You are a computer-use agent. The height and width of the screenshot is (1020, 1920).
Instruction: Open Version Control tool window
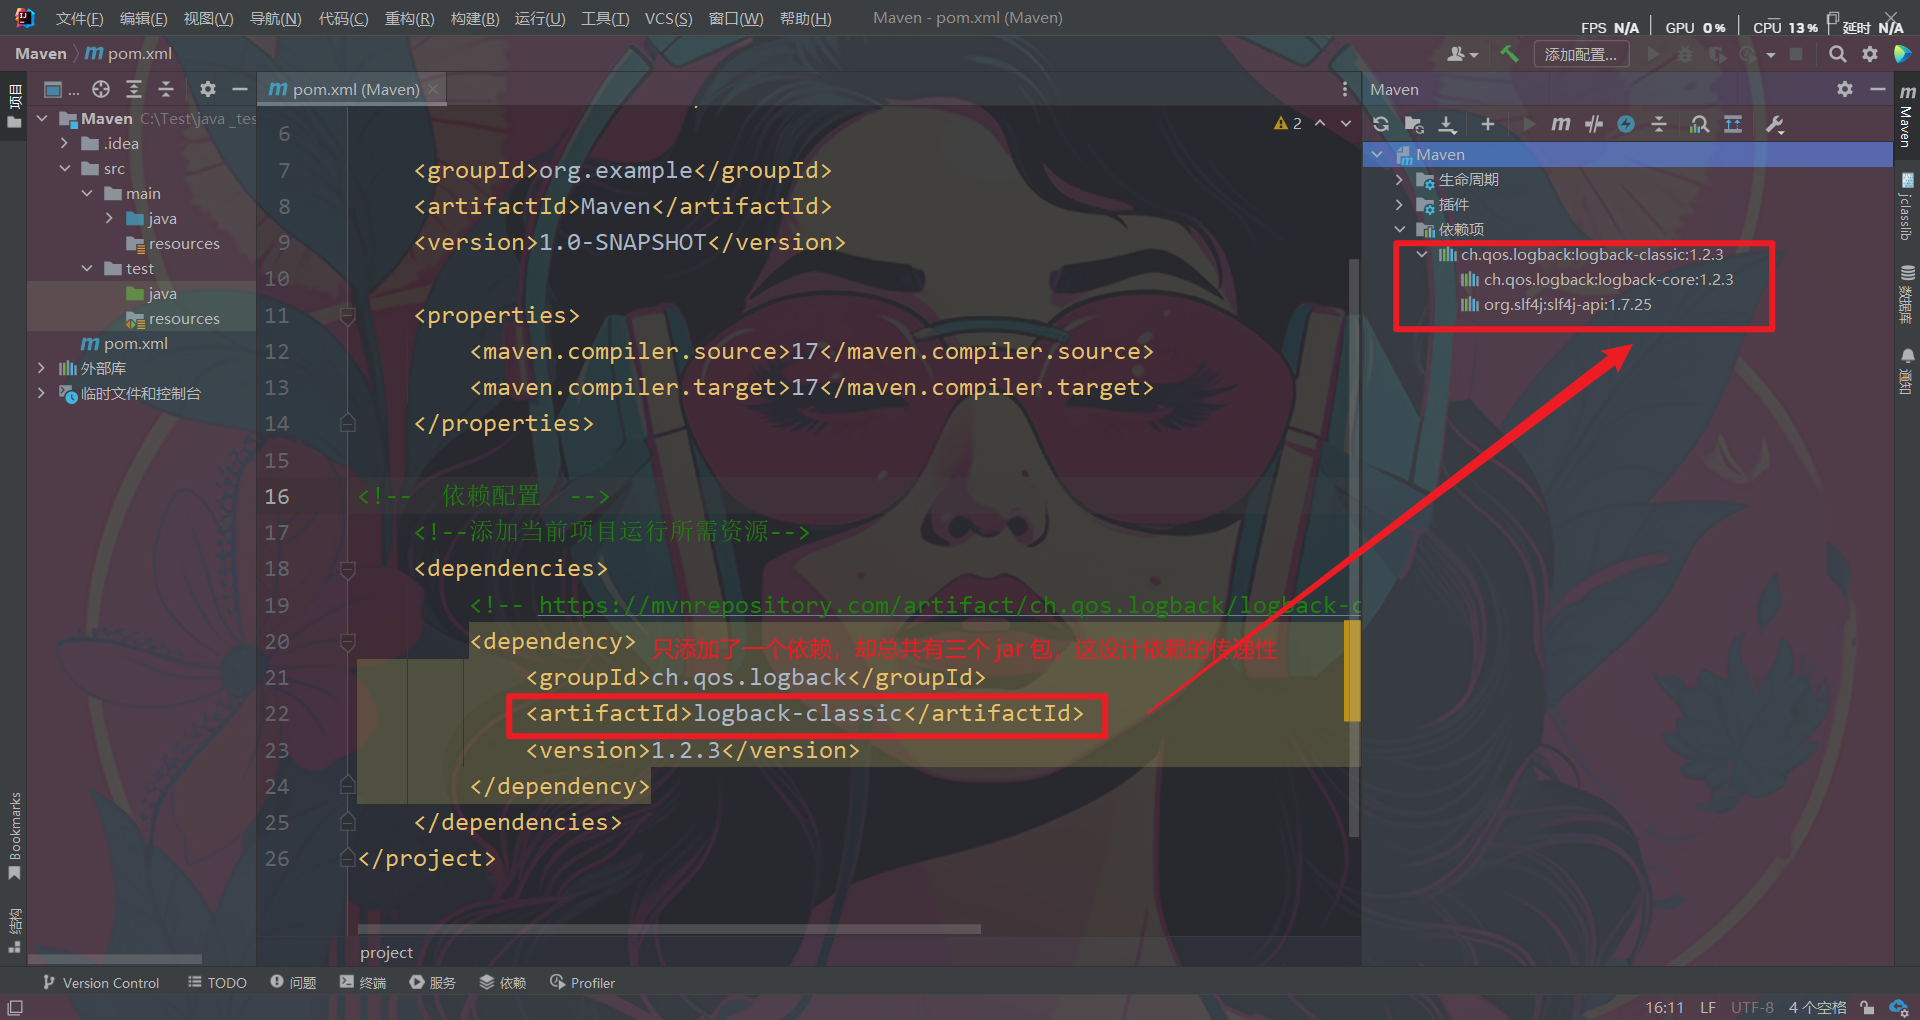pyautogui.click(x=100, y=983)
